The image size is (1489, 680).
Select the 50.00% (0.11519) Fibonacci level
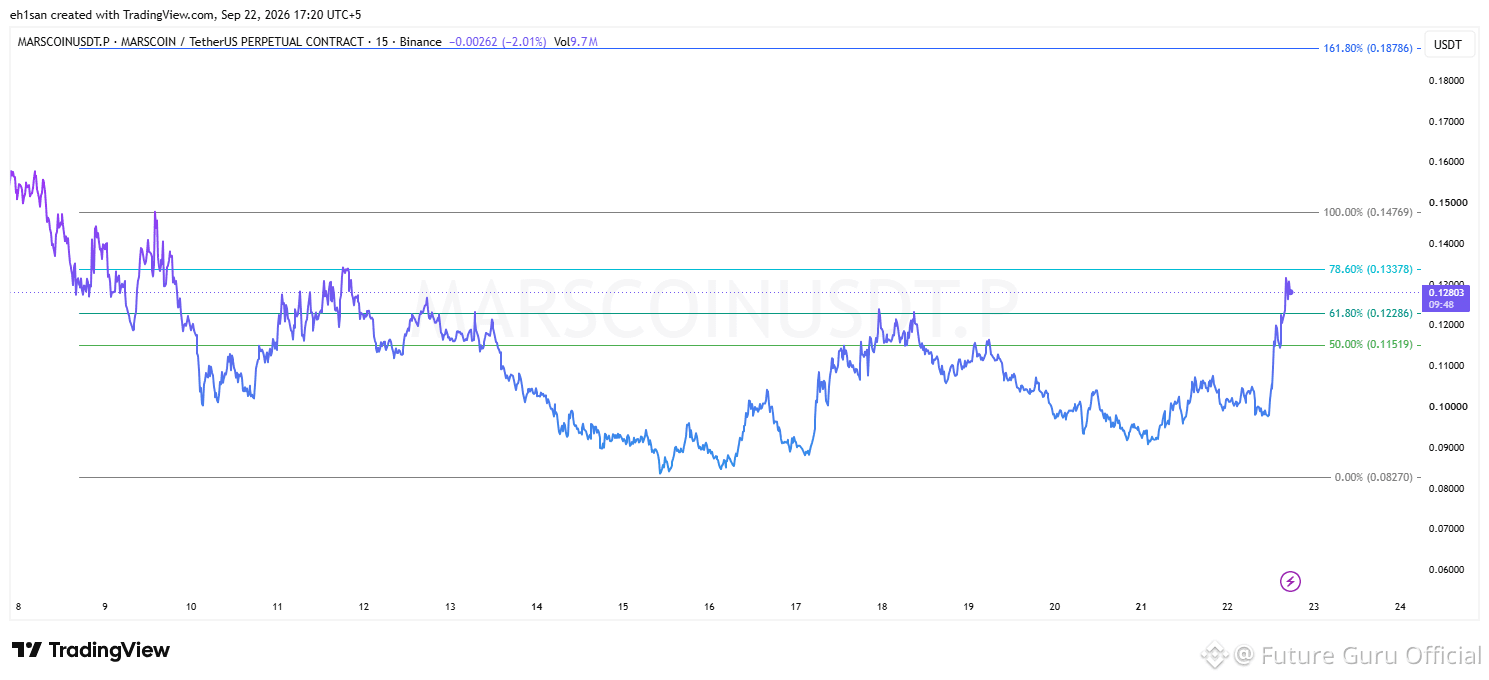coord(1371,344)
